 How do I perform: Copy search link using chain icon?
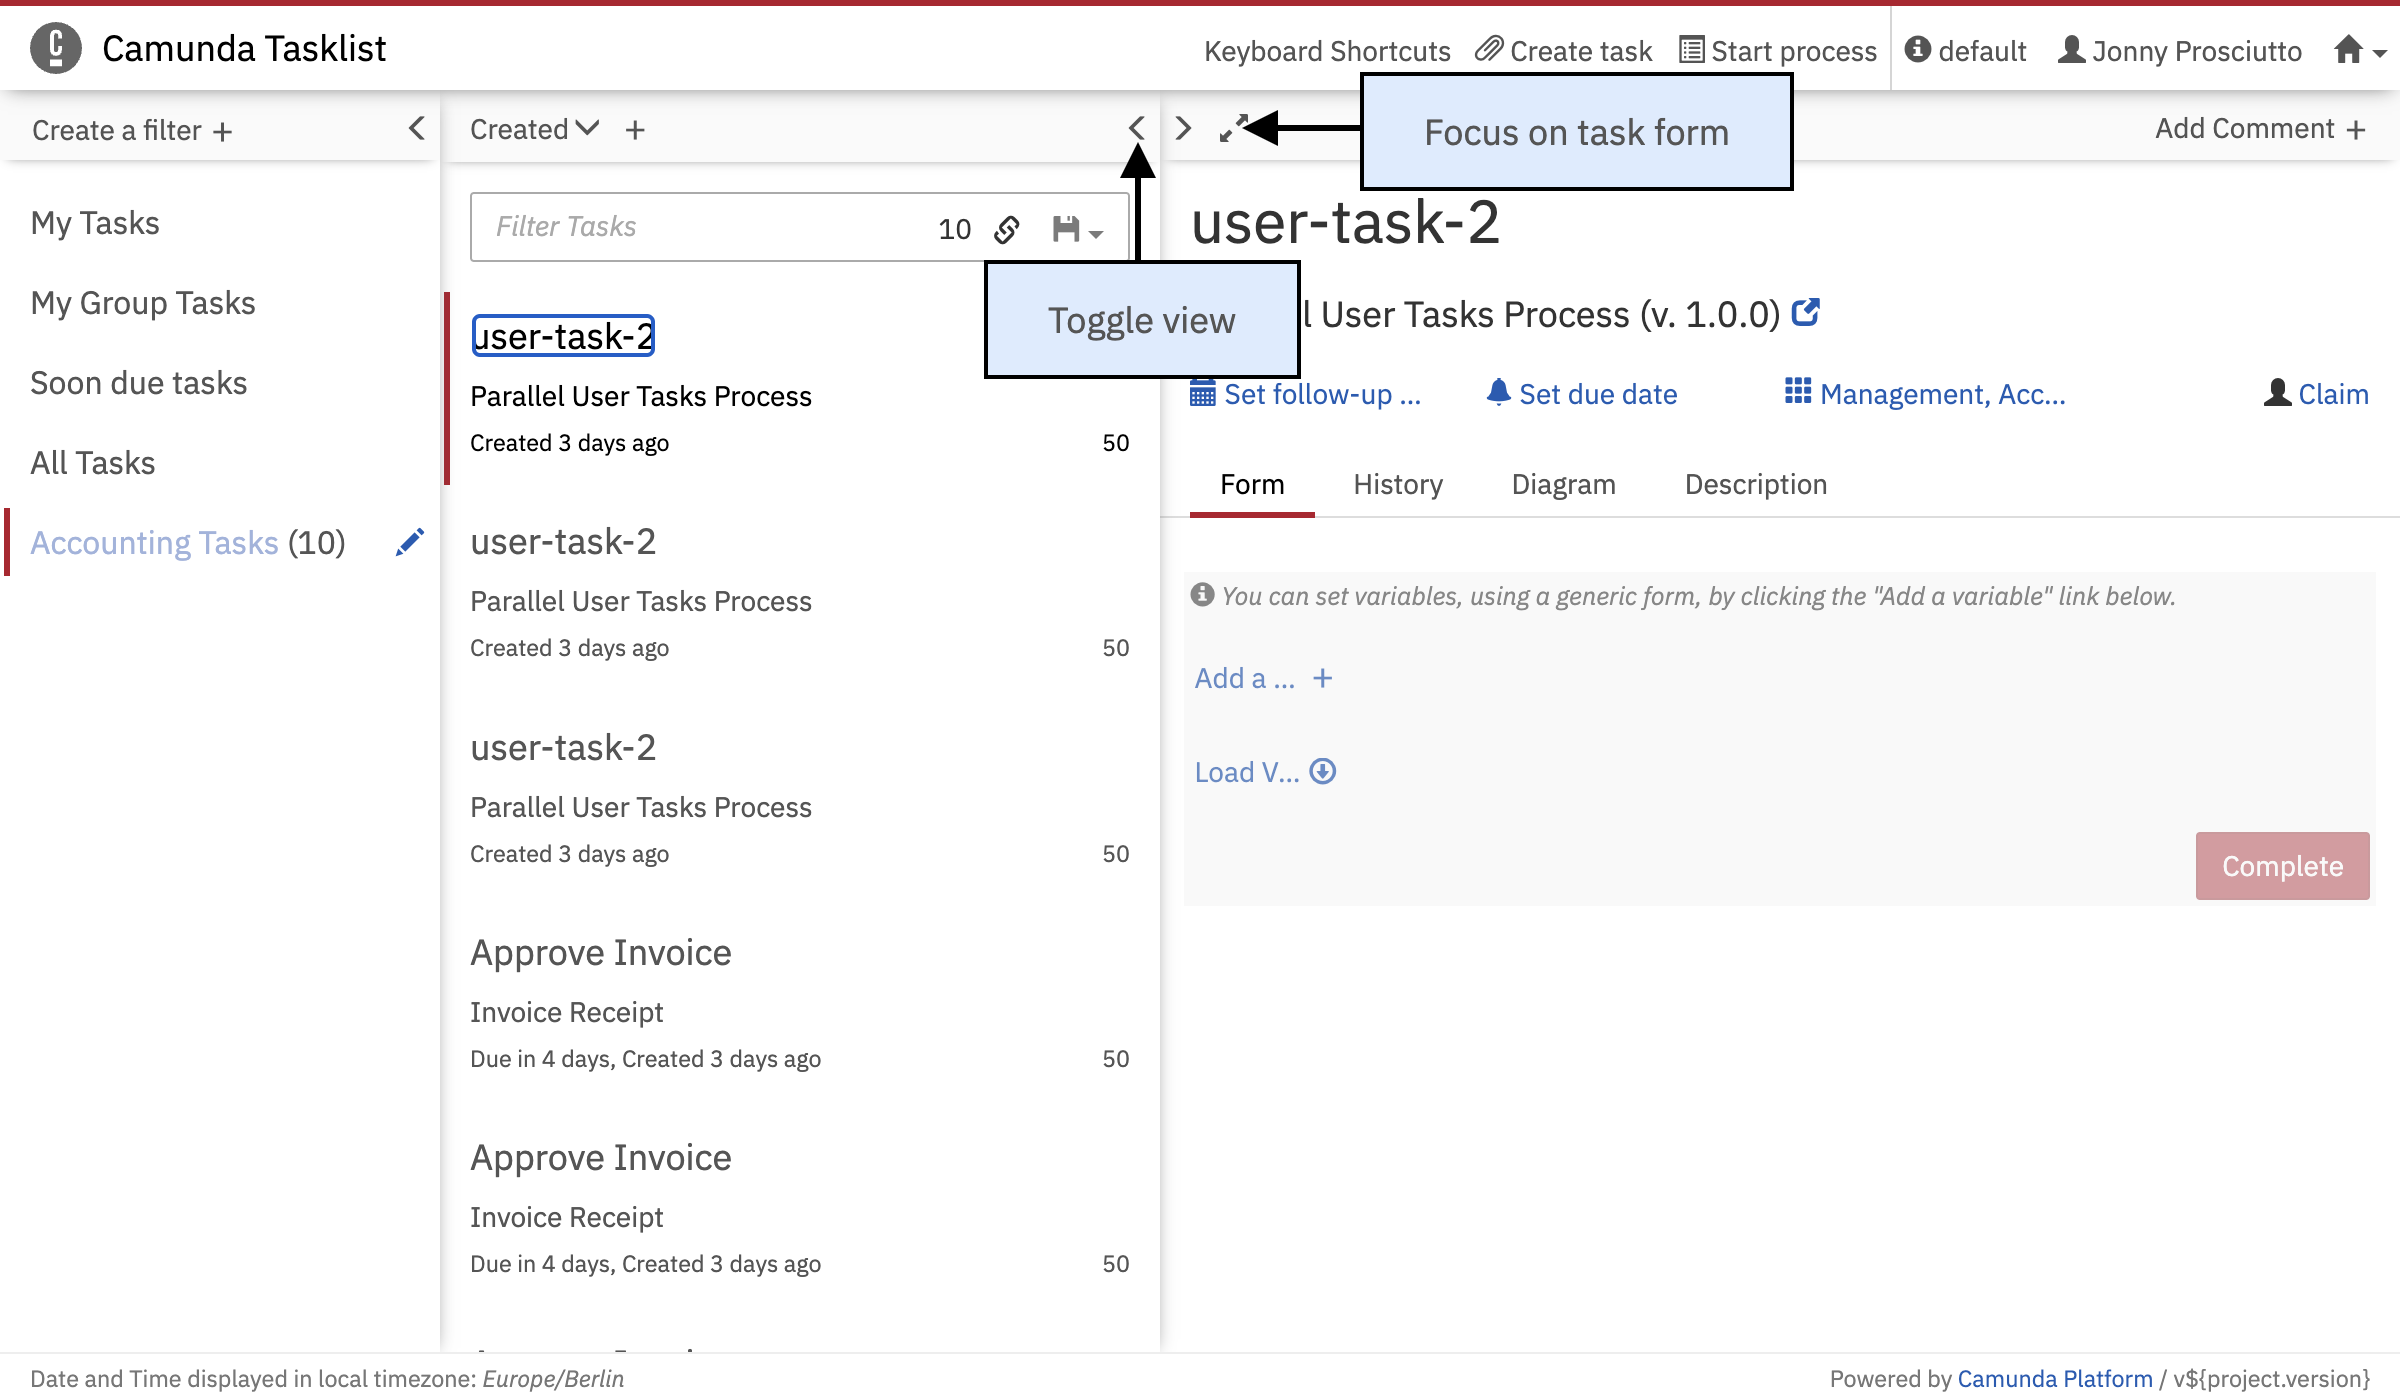click(1007, 230)
